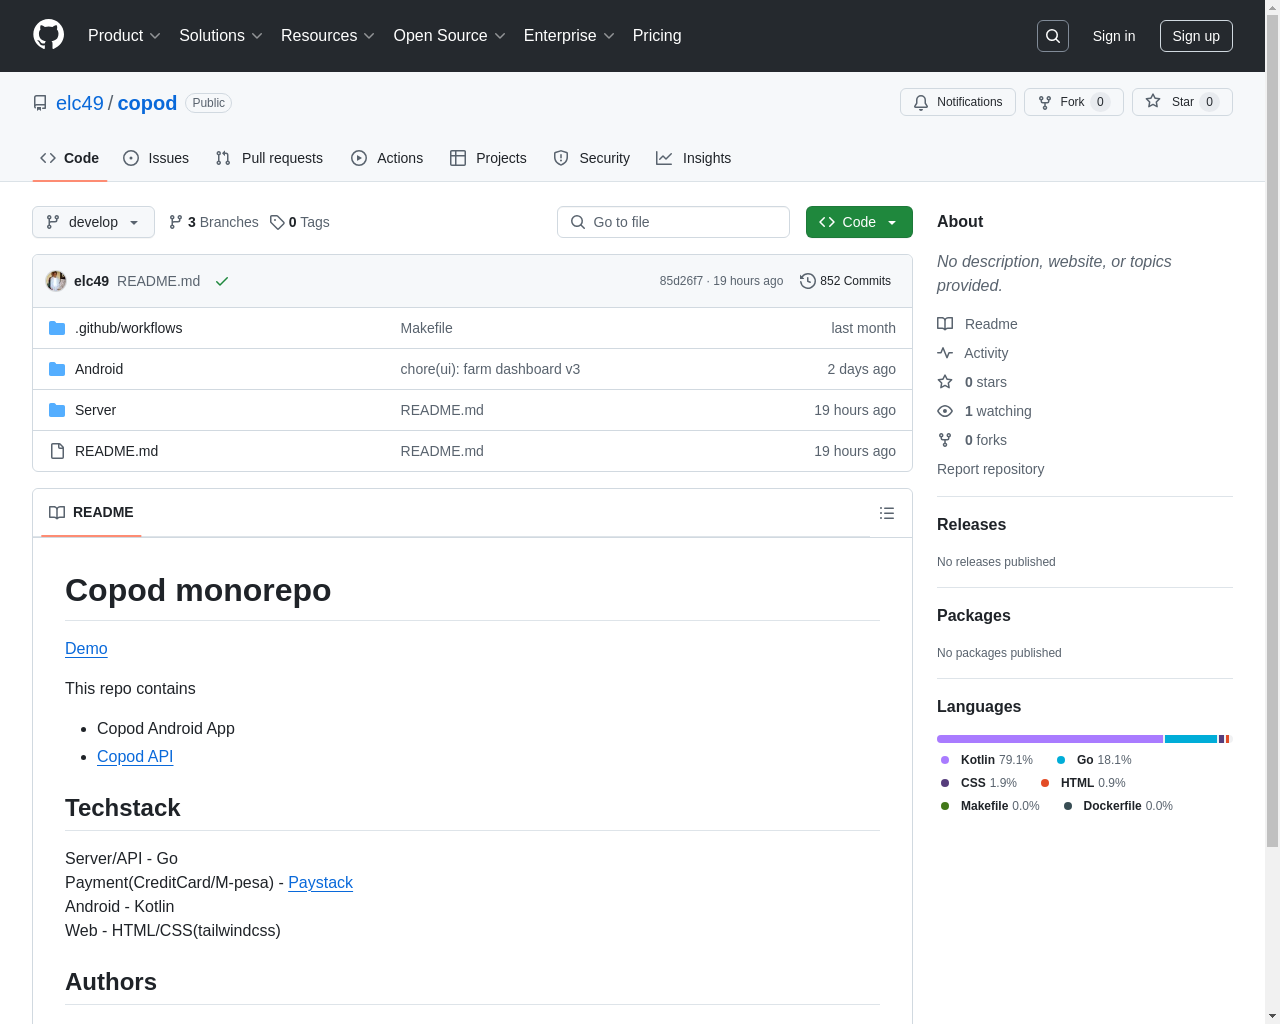Open 1 watching link
This screenshot has width=1280, height=1024.
984,411
